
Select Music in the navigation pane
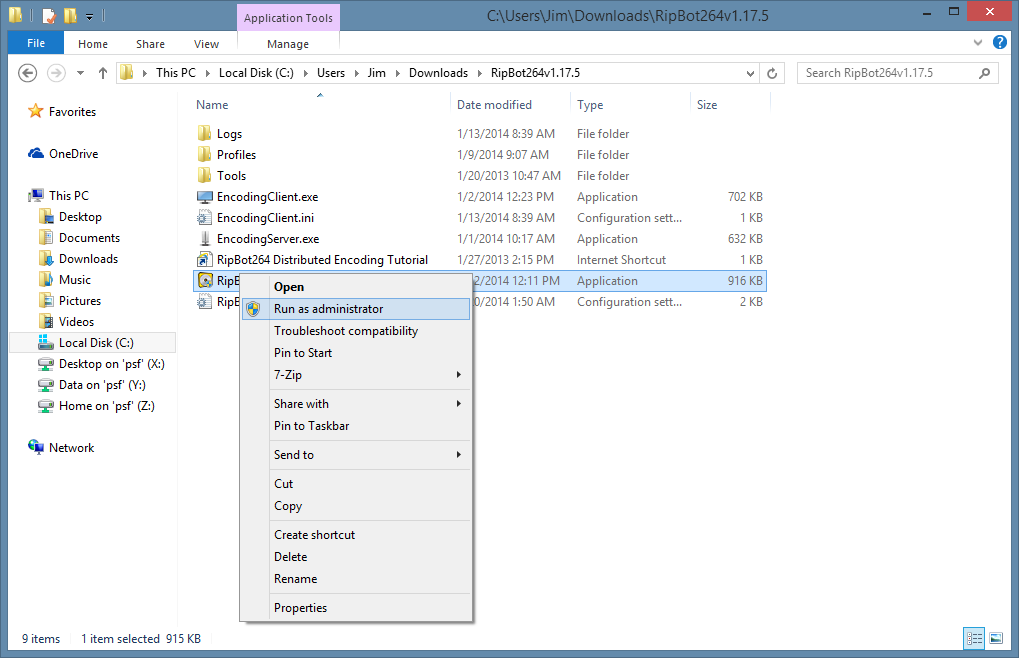point(75,279)
